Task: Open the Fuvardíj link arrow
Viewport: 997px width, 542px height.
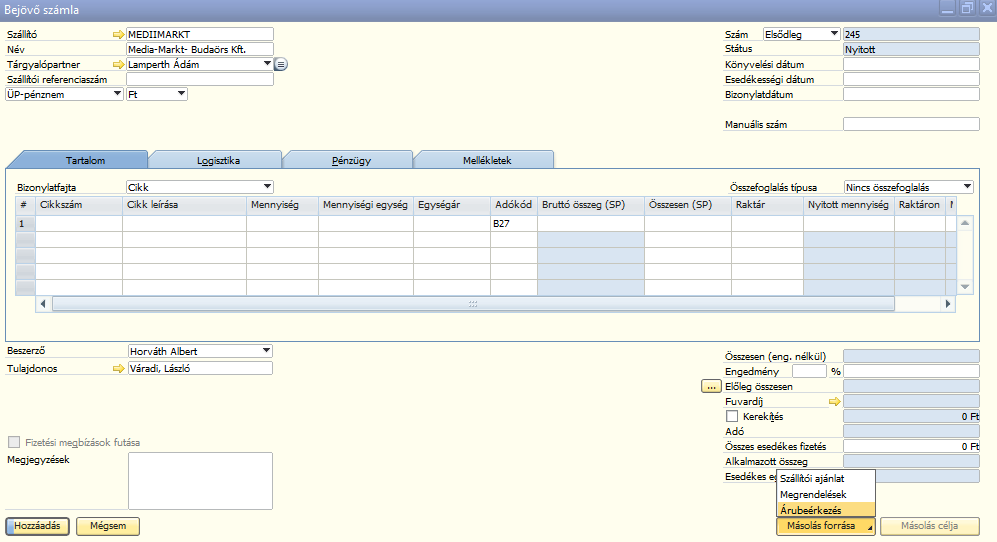Action: click(x=835, y=401)
